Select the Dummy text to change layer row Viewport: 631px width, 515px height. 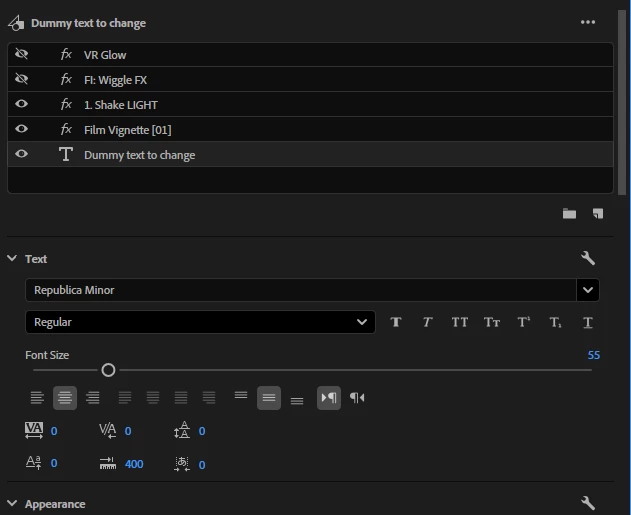click(x=310, y=154)
